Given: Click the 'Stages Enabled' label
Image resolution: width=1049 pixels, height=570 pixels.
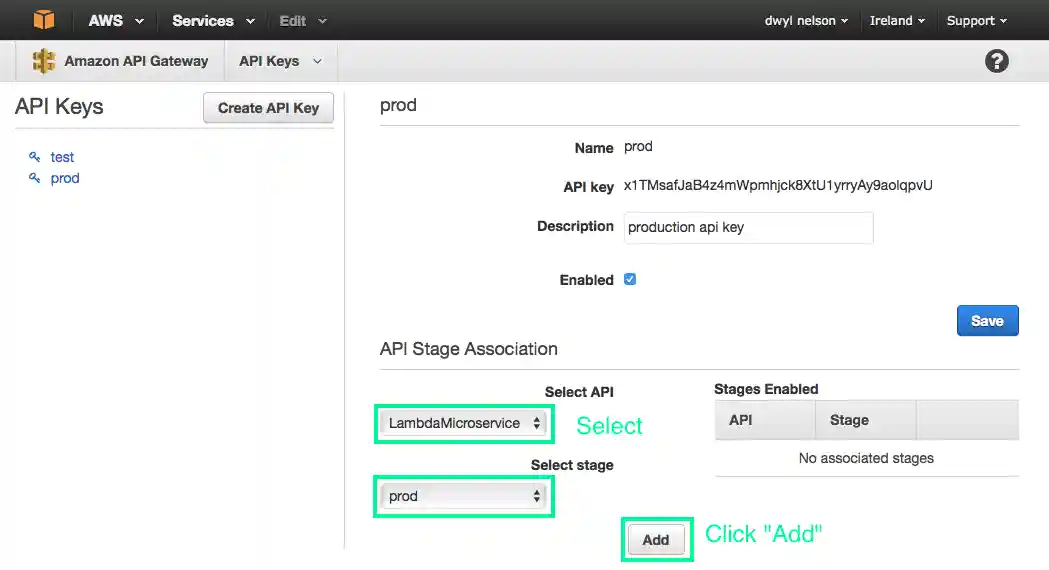Looking at the screenshot, I should point(766,389).
